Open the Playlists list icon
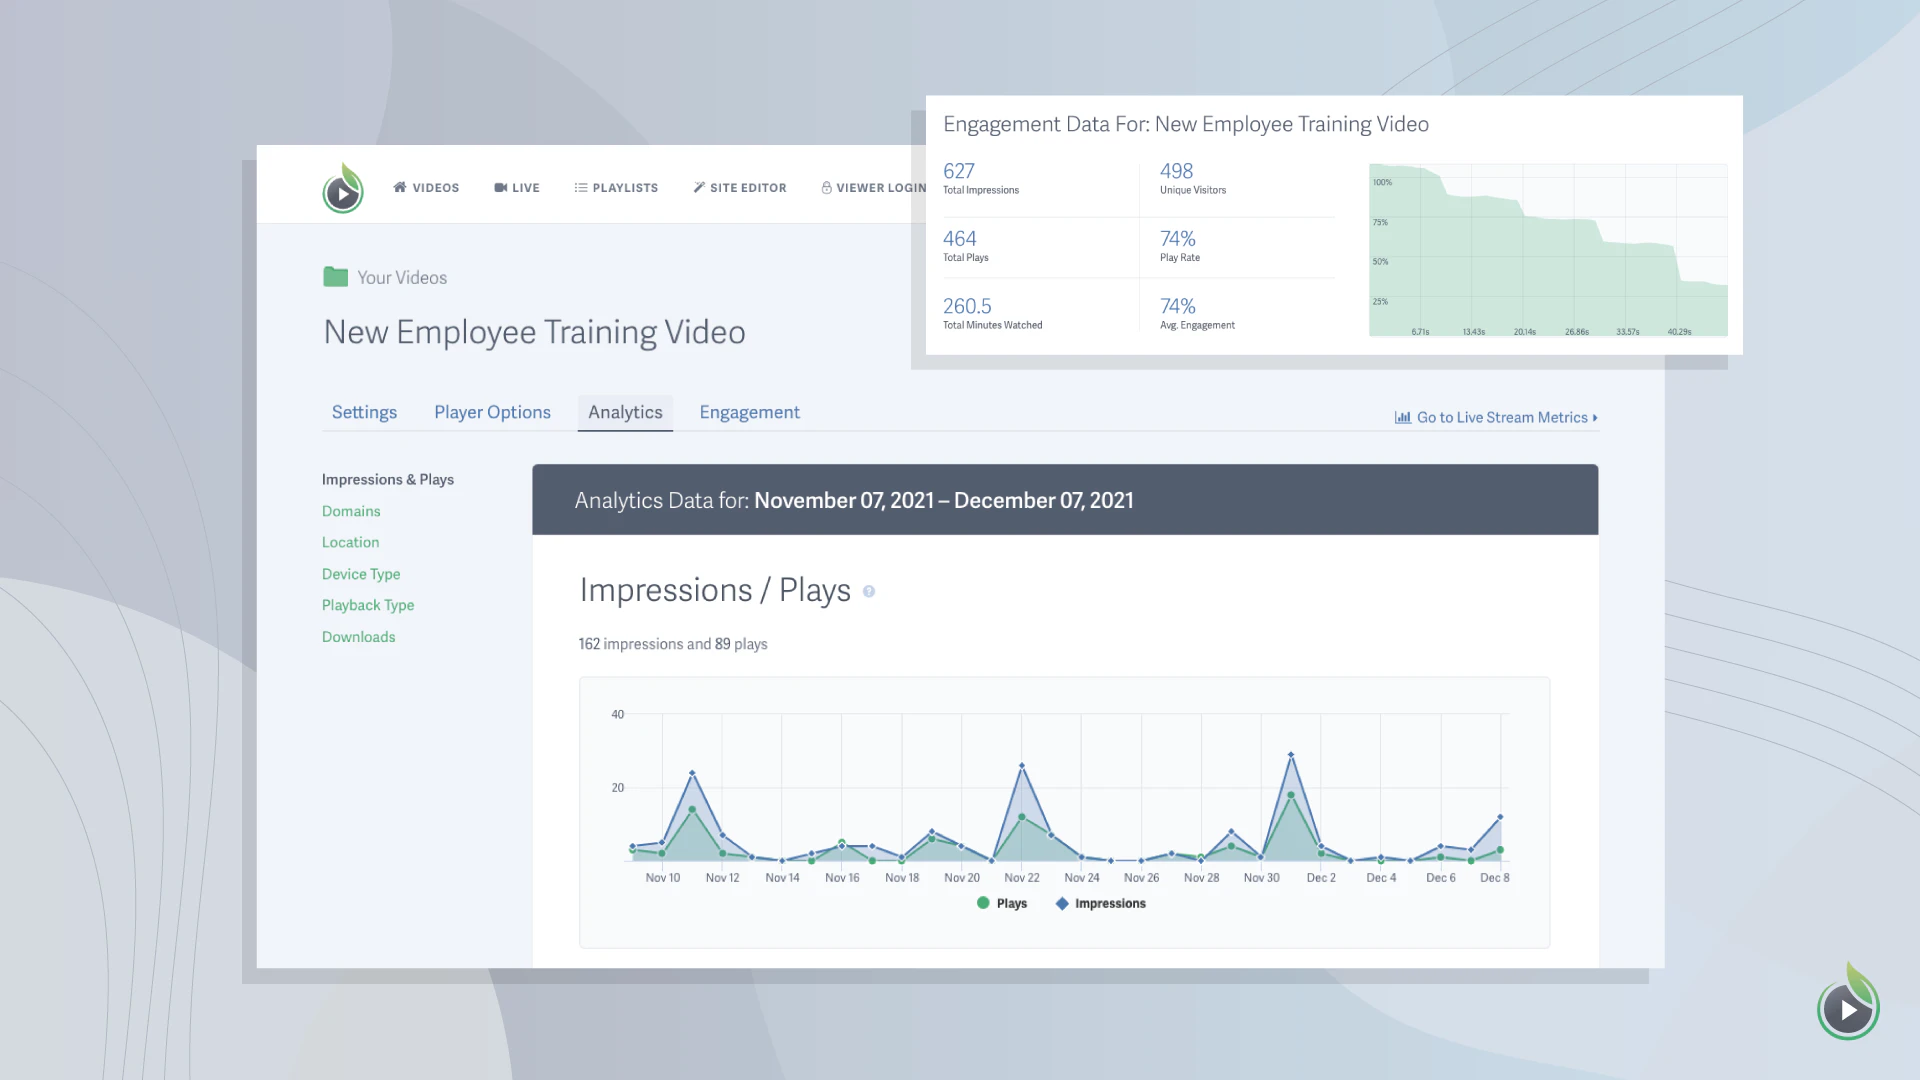 pyautogui.click(x=580, y=187)
